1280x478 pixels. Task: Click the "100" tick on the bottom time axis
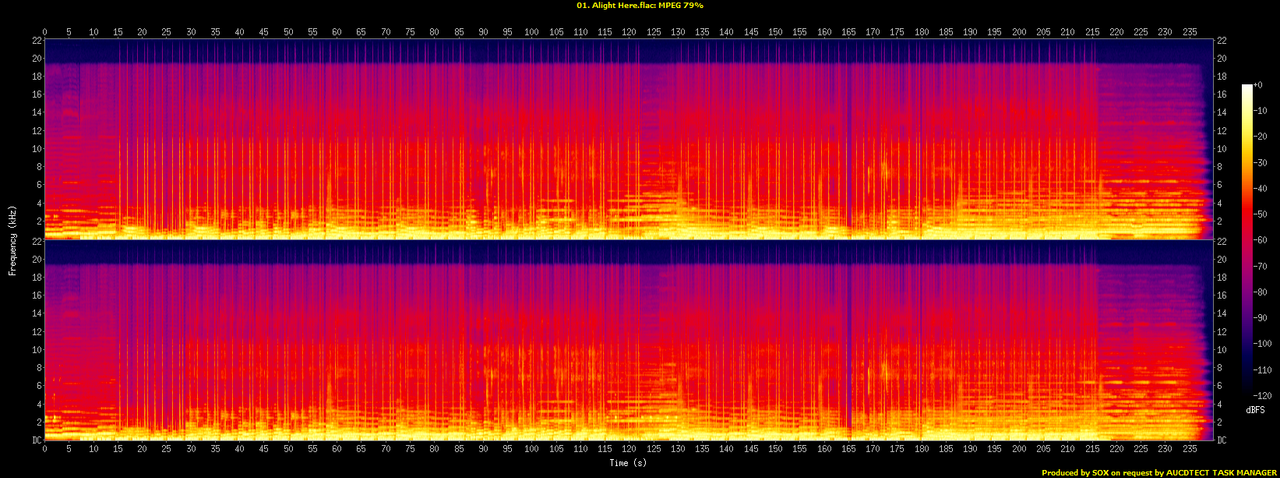point(532,450)
